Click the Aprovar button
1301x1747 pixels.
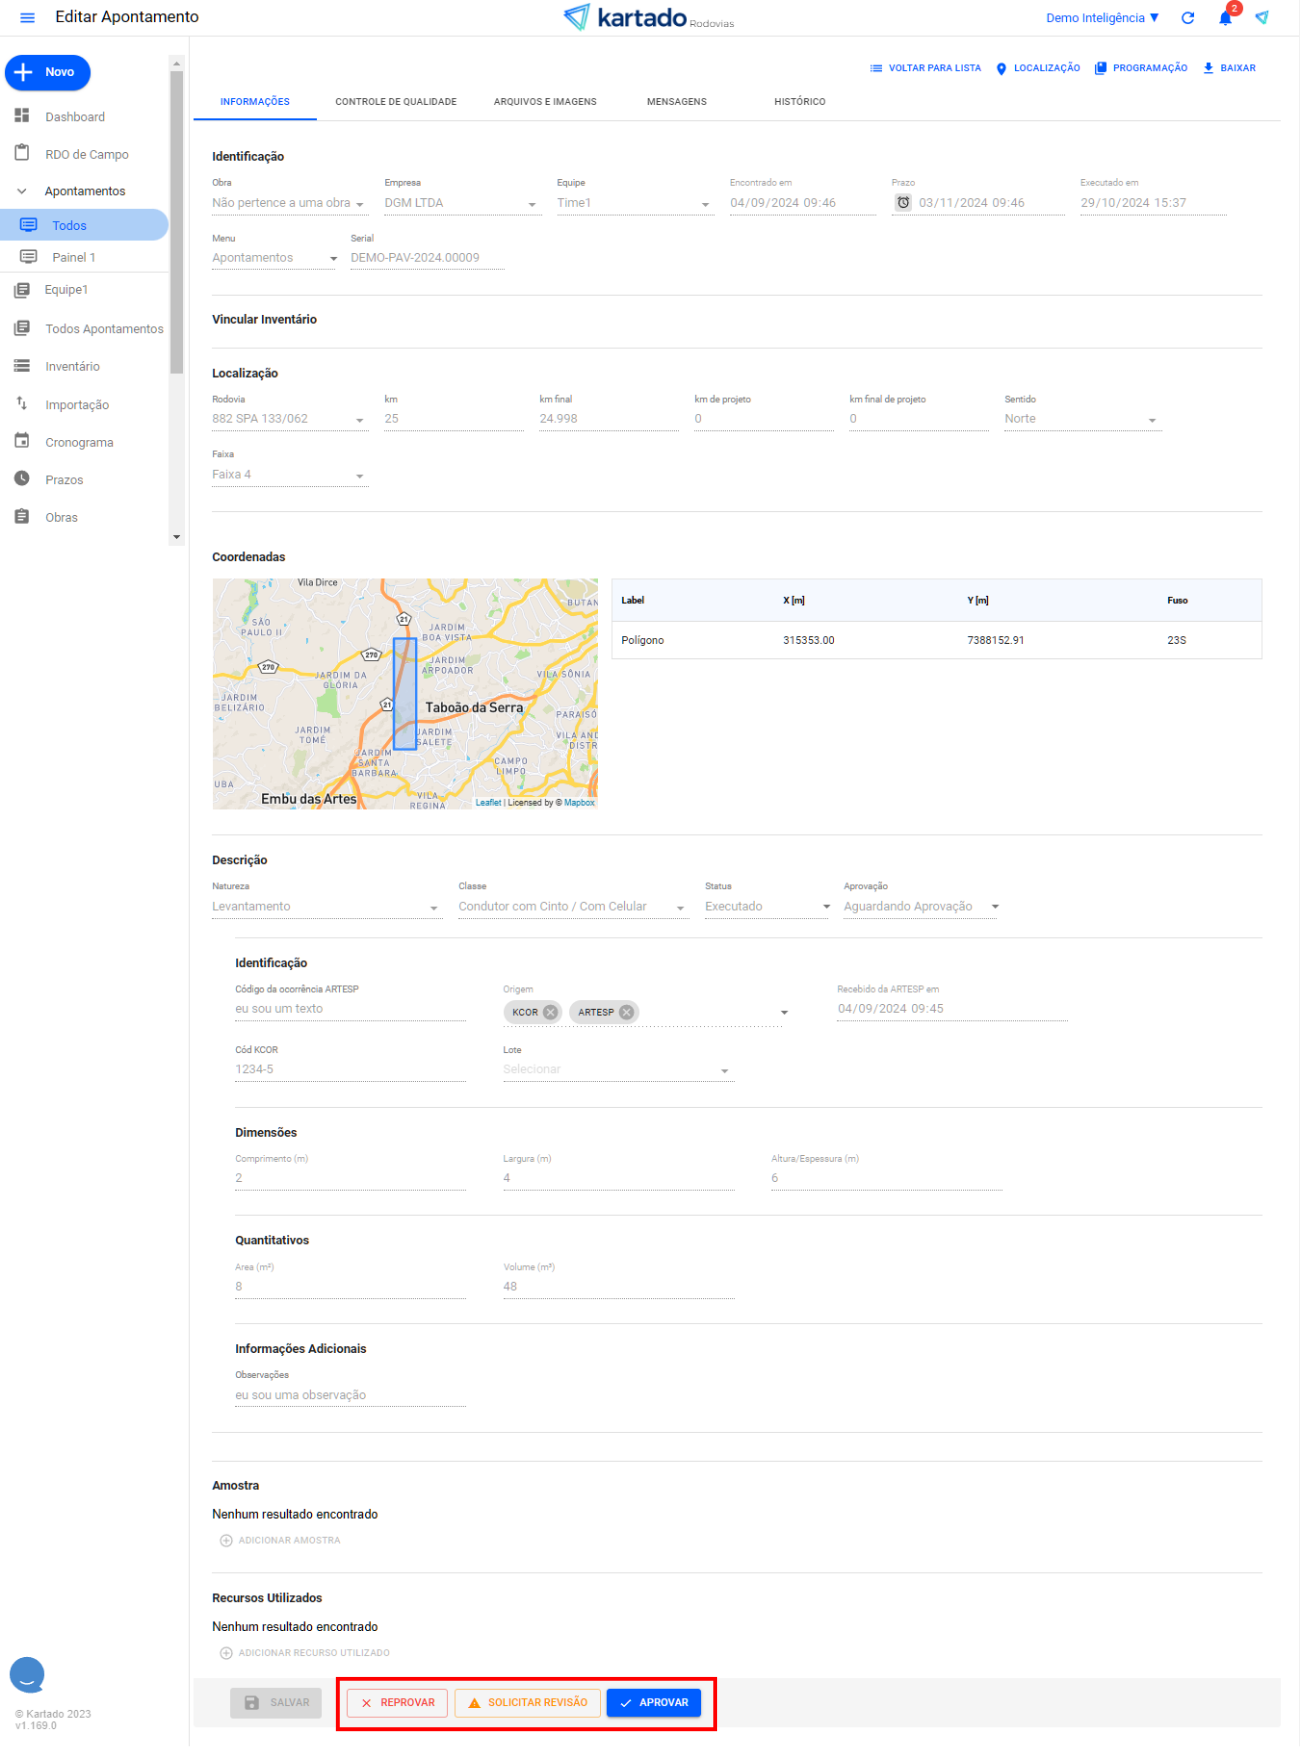tap(654, 1702)
